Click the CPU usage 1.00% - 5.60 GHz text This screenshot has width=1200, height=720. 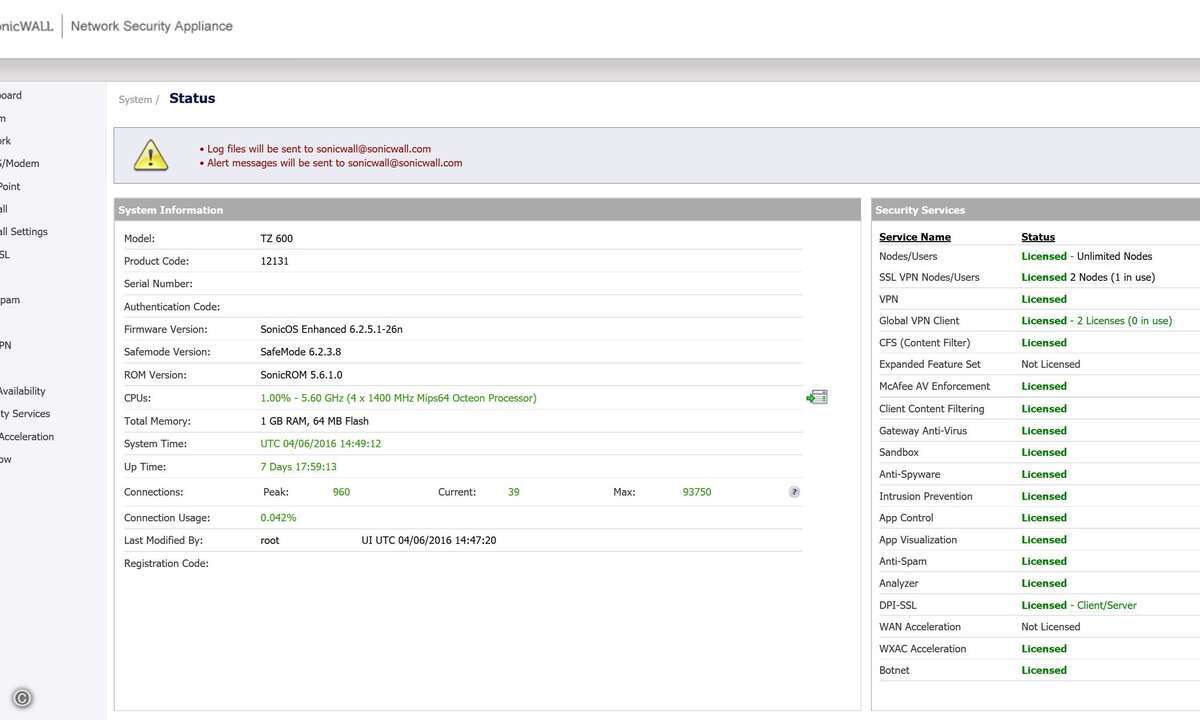(x=398, y=398)
